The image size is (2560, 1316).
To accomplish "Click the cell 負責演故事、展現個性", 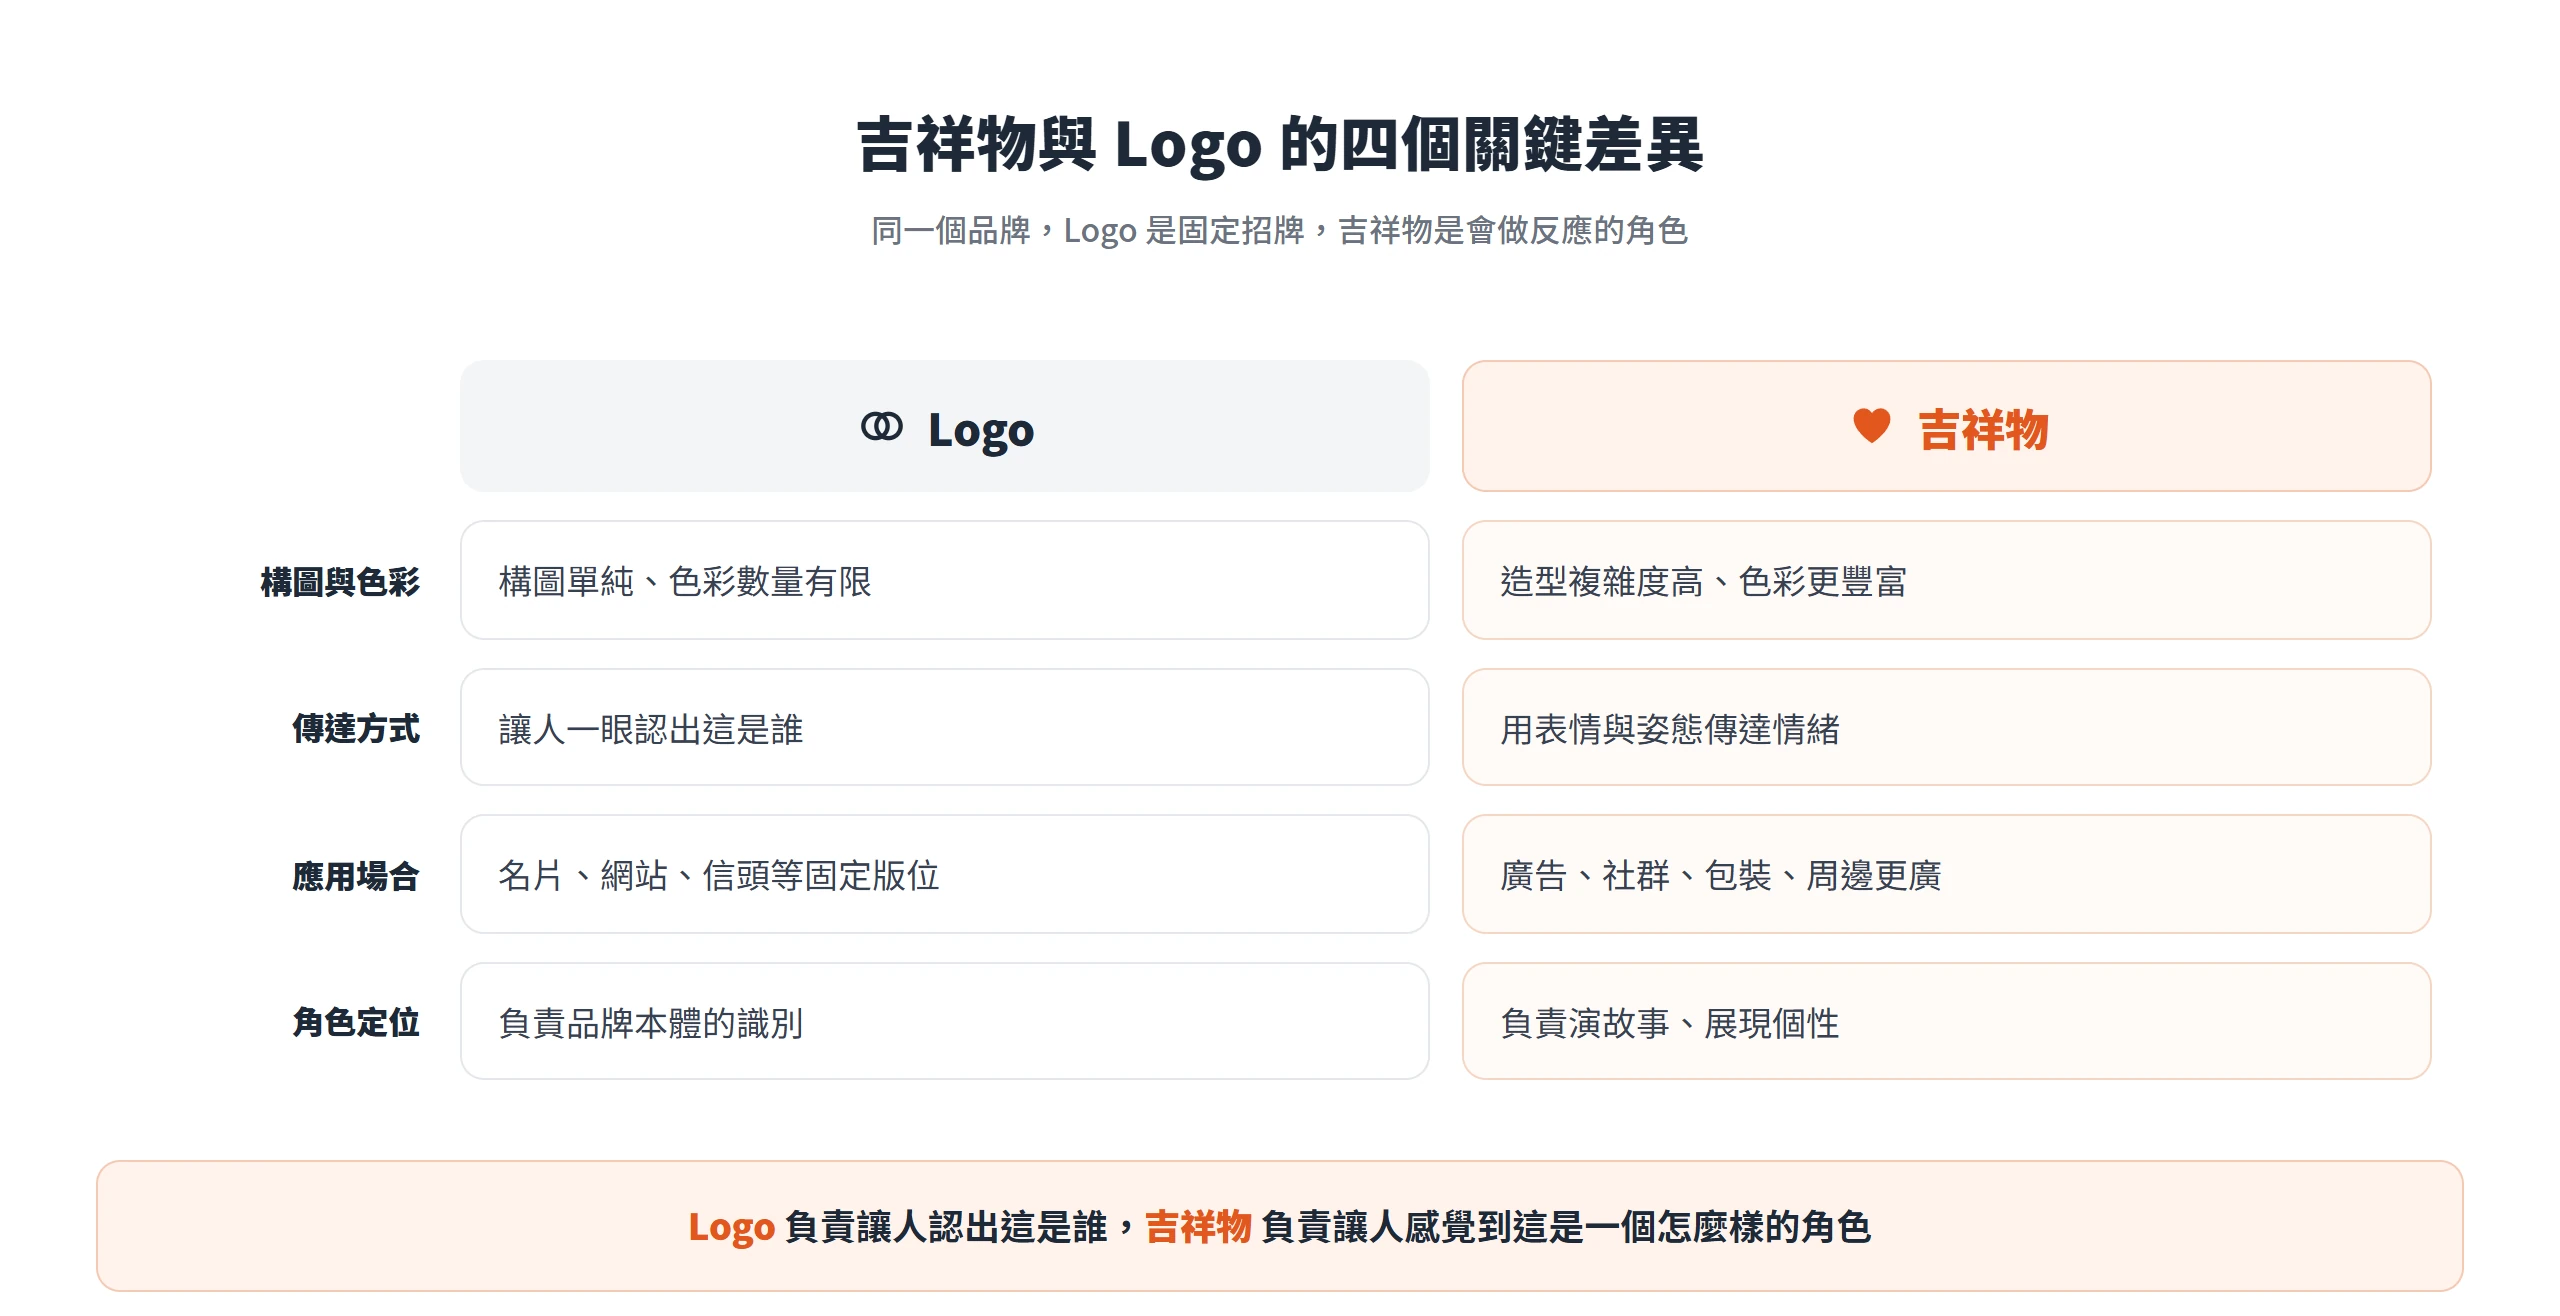I will (1946, 1021).
